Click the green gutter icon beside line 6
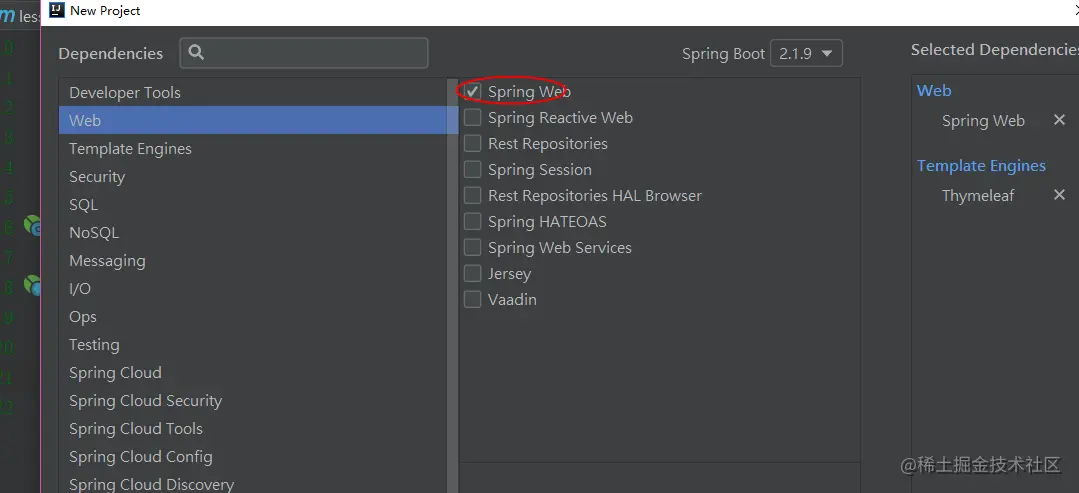This screenshot has height=493, width=1079. coord(32,224)
